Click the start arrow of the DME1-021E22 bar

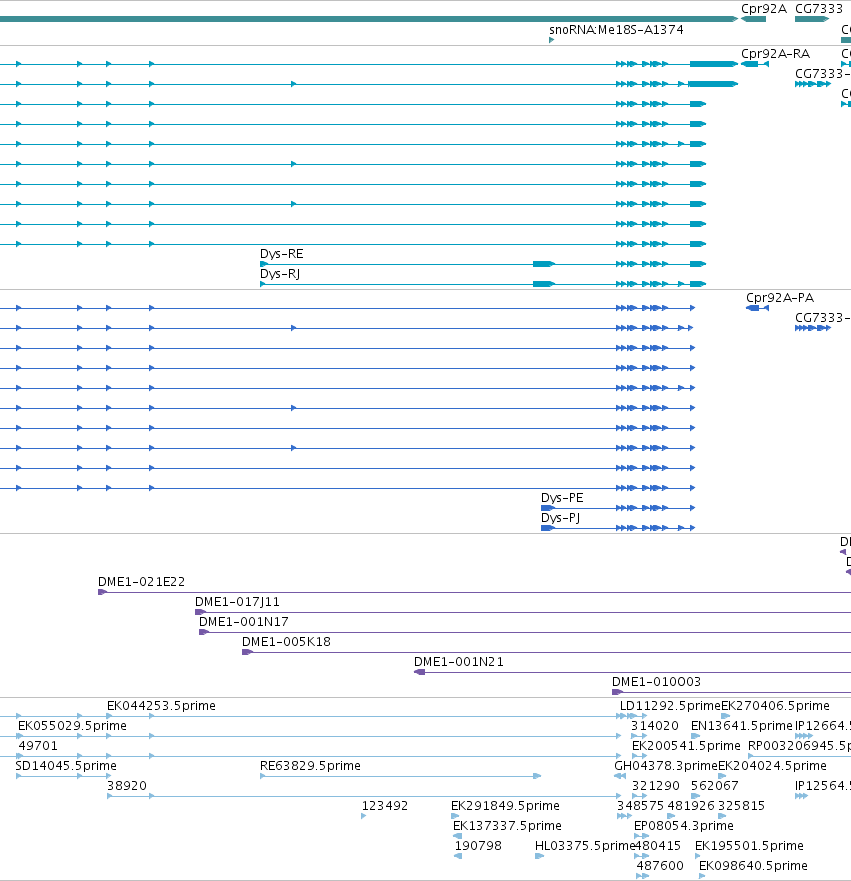[102, 592]
